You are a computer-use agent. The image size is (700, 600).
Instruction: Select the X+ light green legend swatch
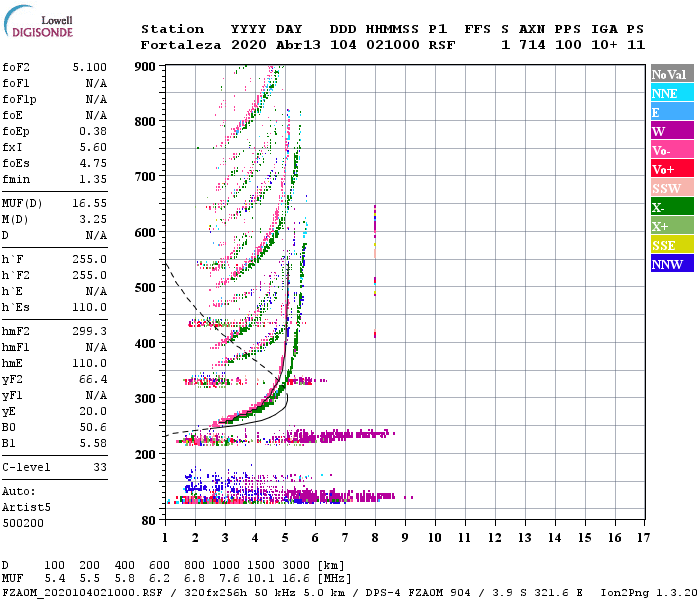point(672,226)
